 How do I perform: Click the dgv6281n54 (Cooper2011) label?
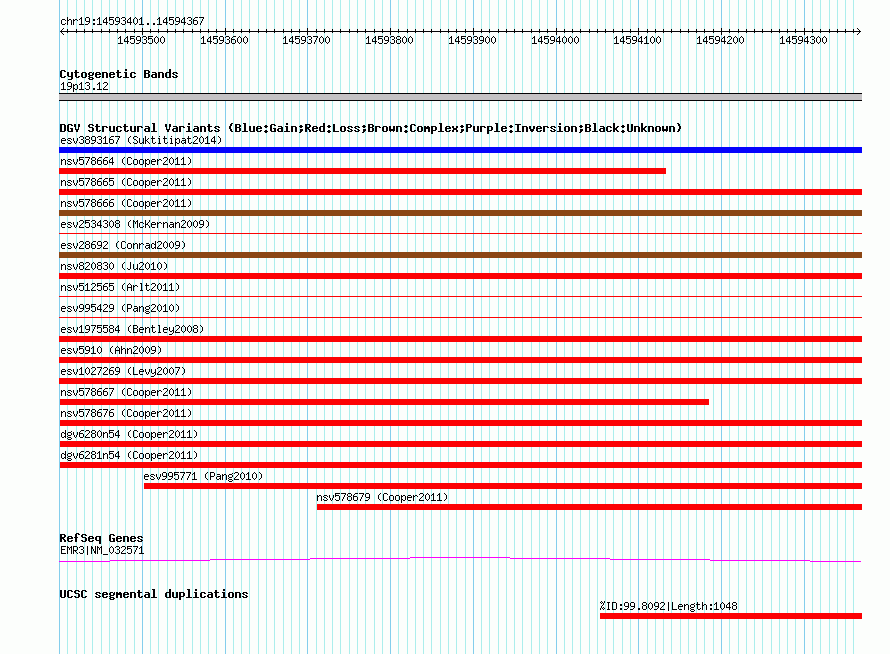[x=129, y=455]
